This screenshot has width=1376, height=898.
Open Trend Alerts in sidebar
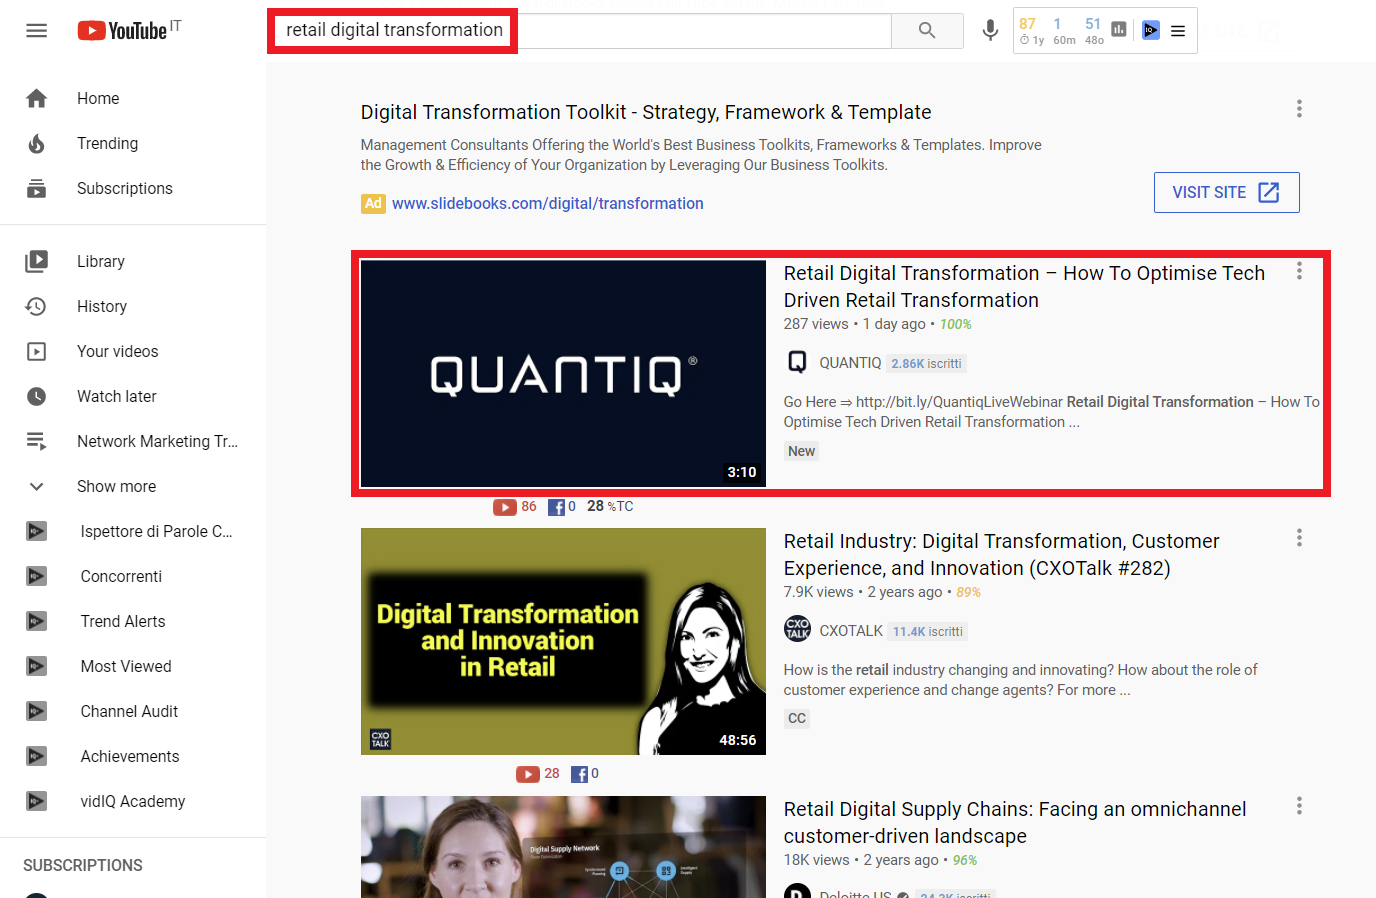[133, 621]
